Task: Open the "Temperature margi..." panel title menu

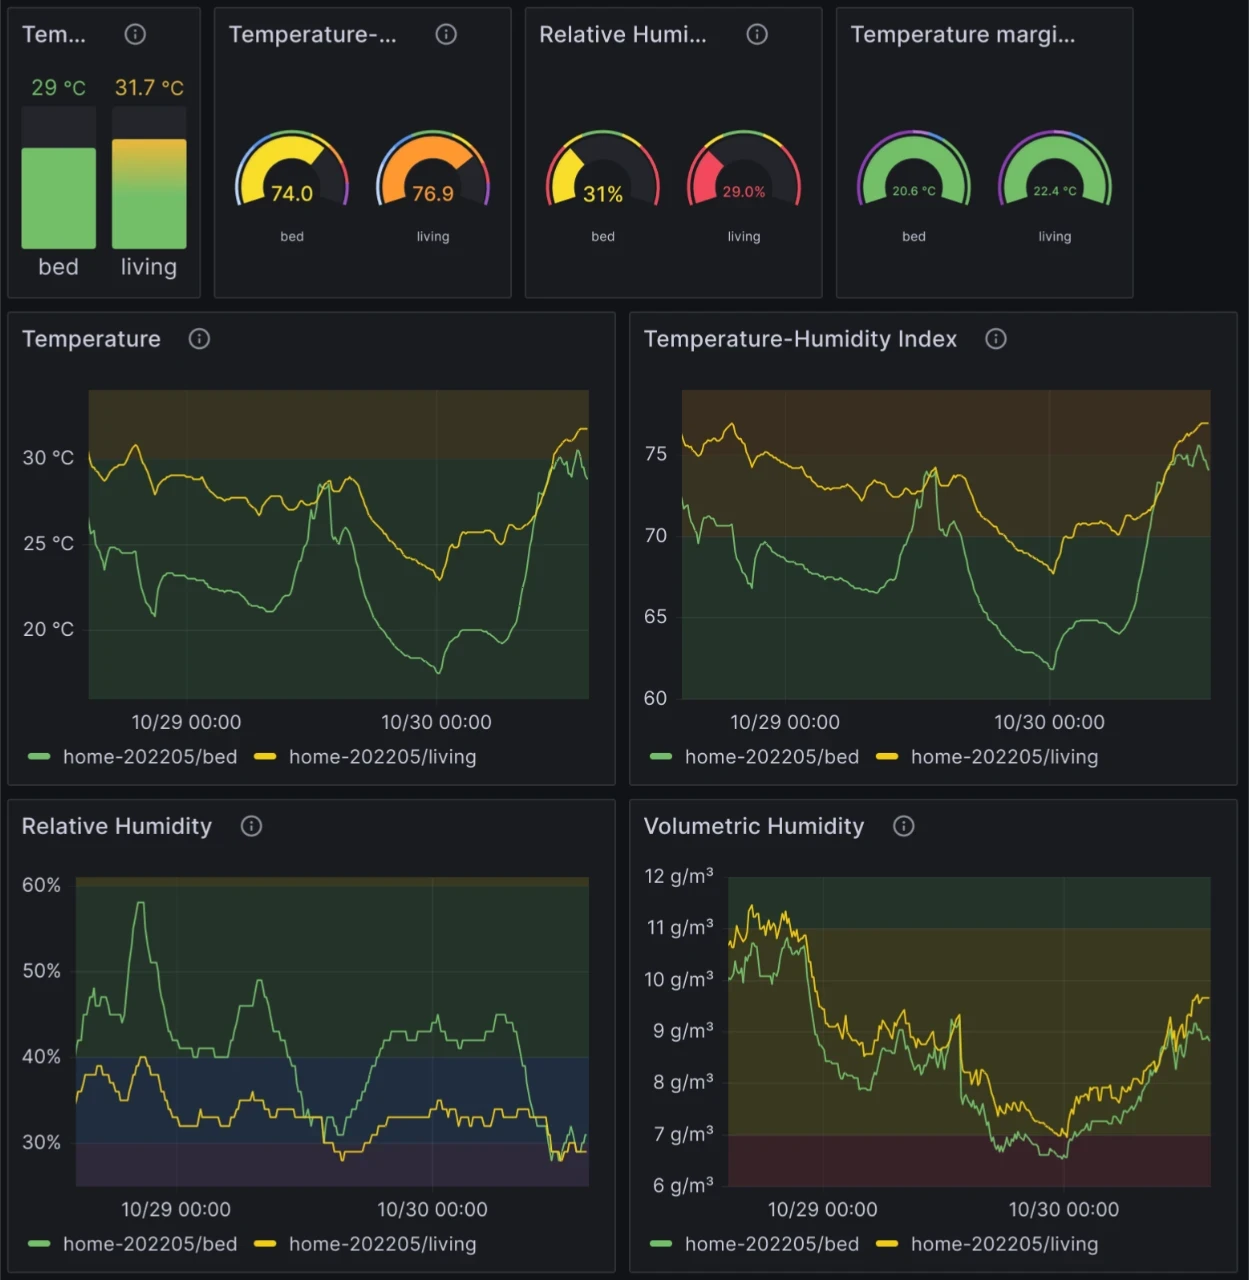Action: coord(963,34)
